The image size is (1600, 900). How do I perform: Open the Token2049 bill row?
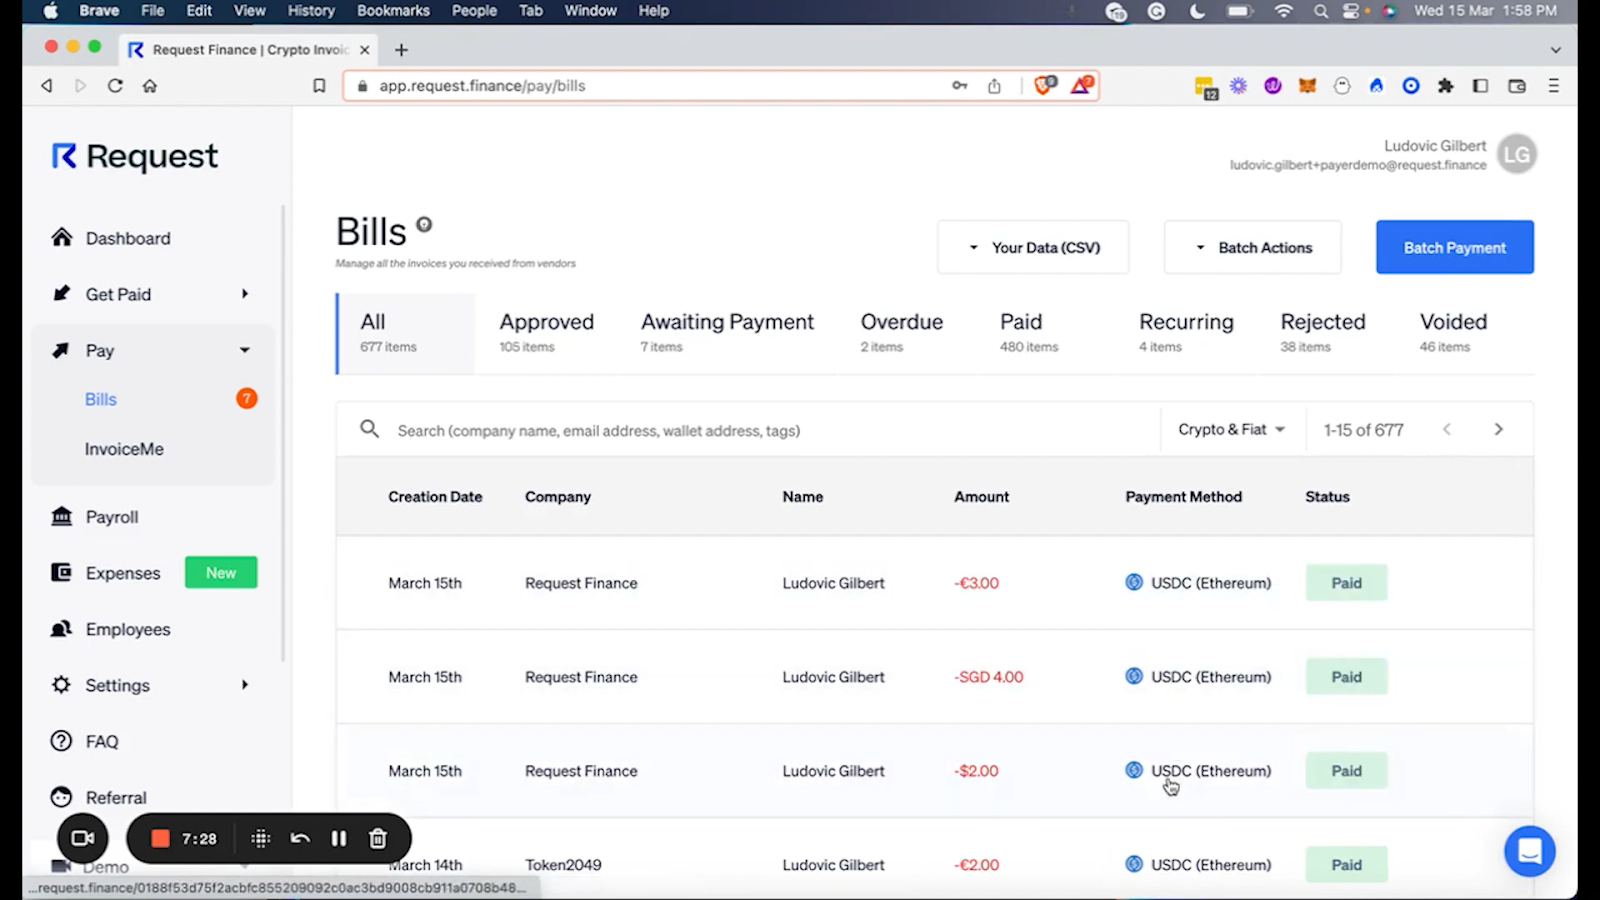[934, 860]
